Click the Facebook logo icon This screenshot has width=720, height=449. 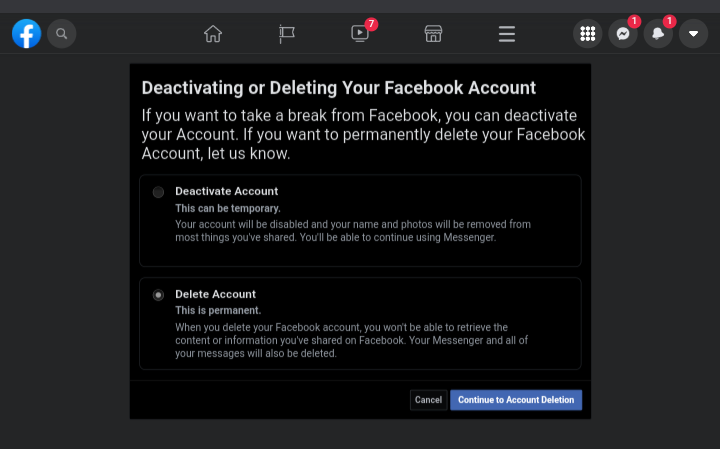pyautogui.click(x=27, y=34)
